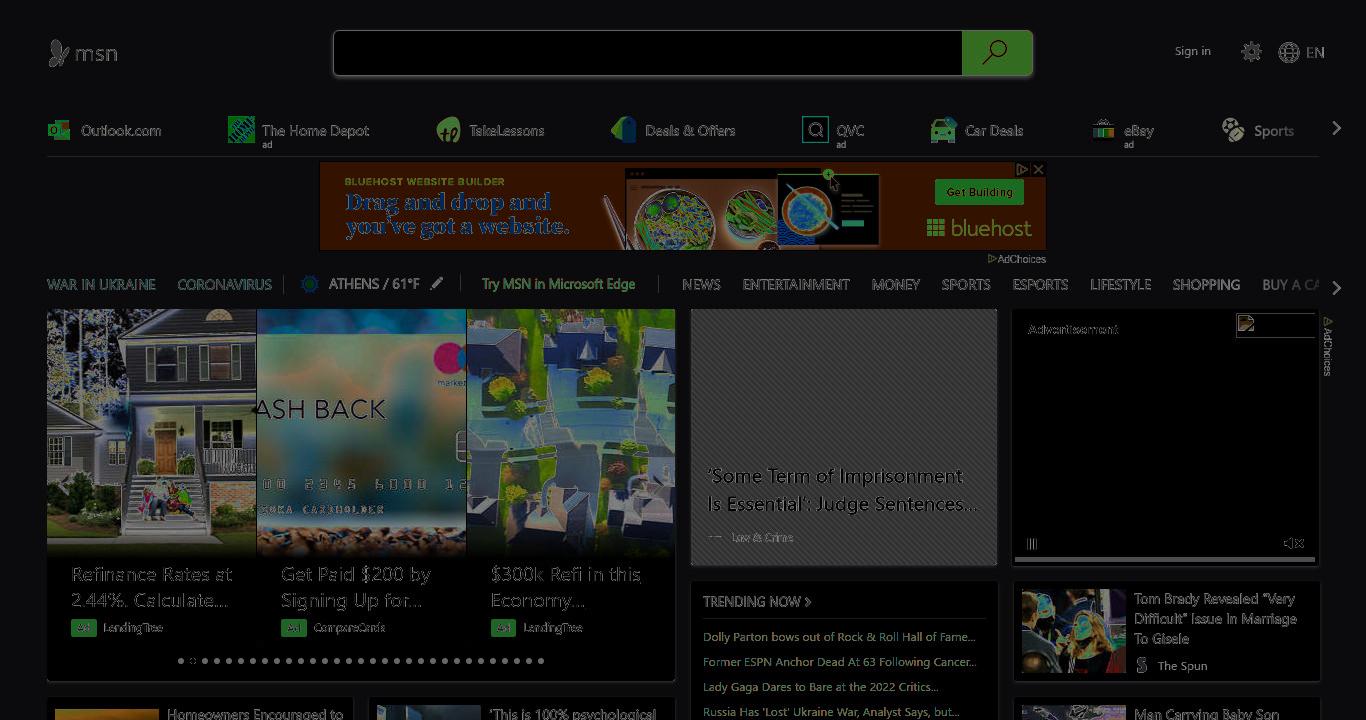Click Get Building on Bluehost ad
Screen dimensions: 1366x720
tap(979, 192)
